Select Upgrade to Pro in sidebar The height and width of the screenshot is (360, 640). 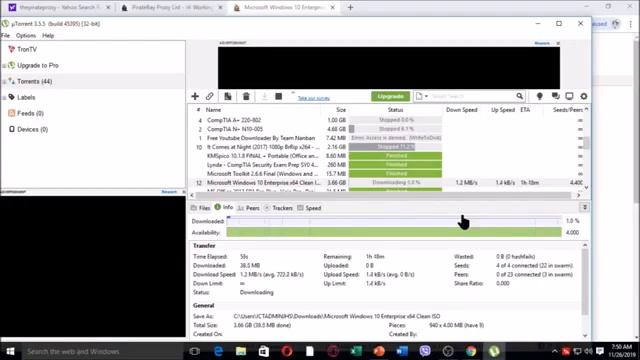coord(38,65)
